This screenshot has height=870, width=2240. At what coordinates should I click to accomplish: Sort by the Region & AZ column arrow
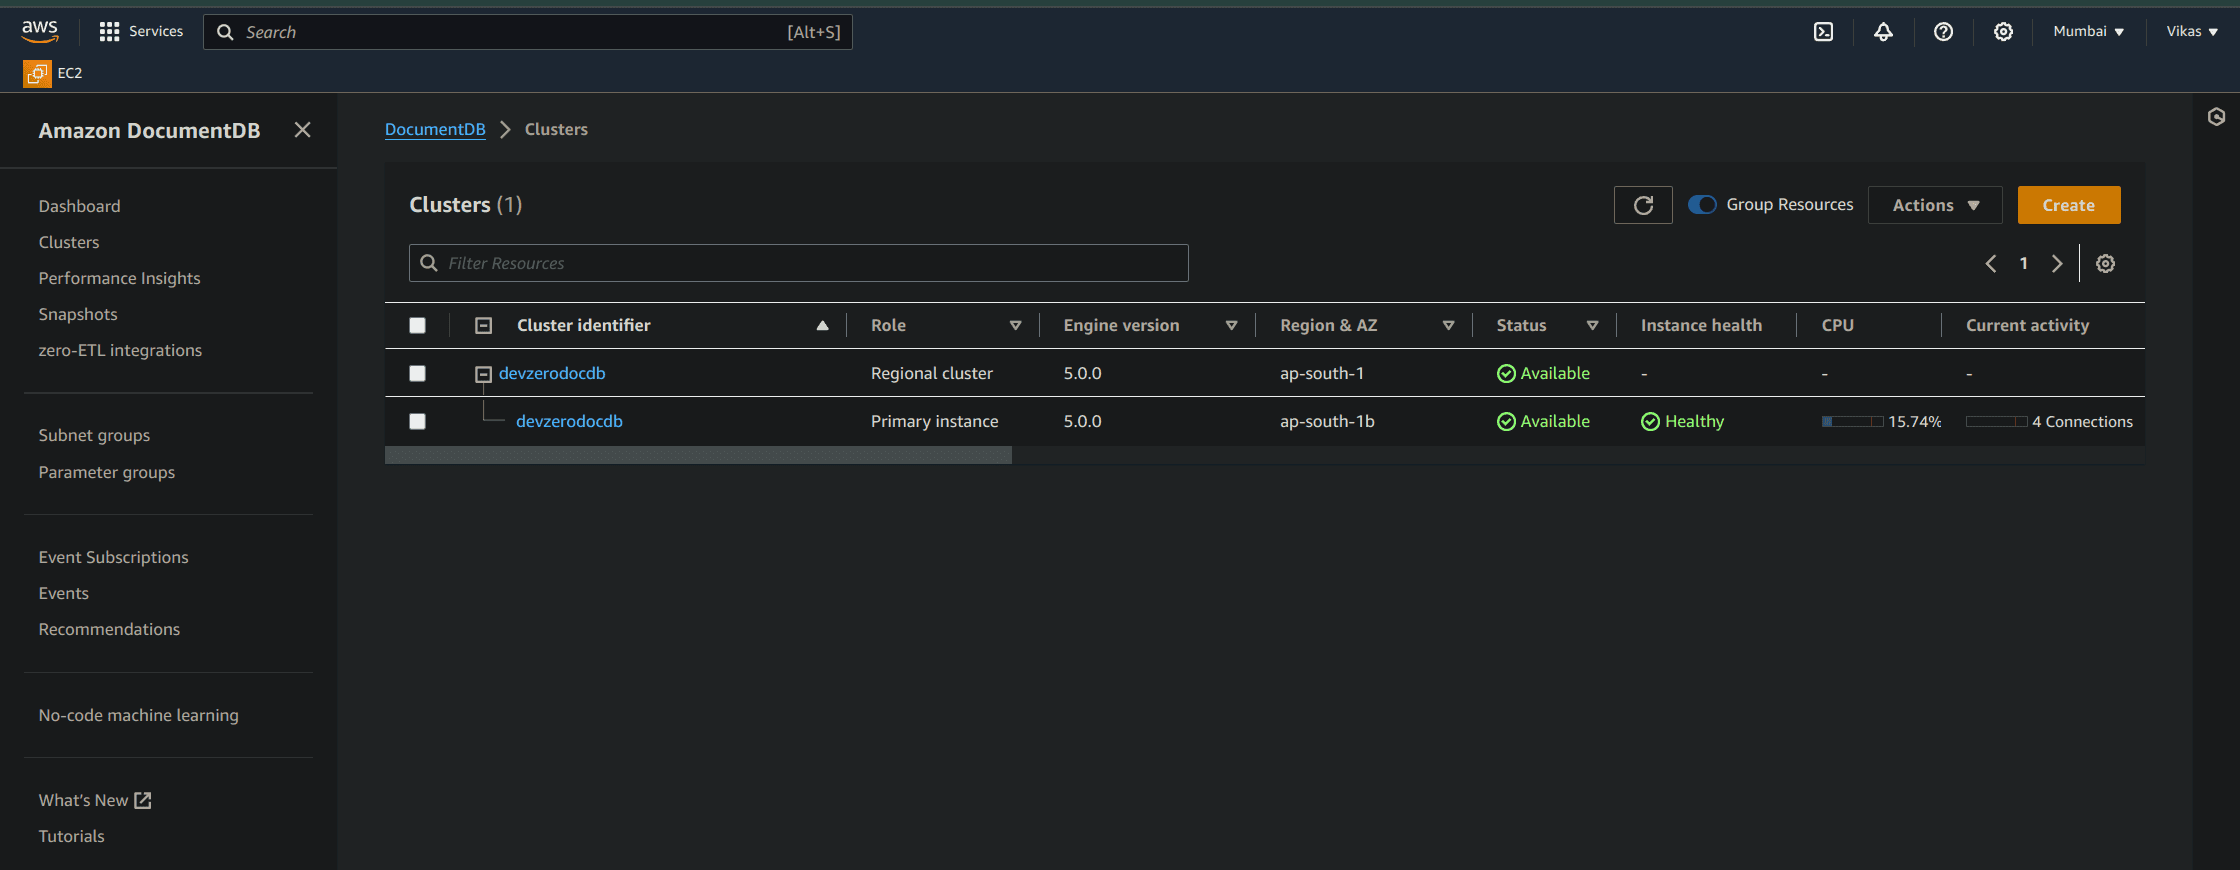pyautogui.click(x=1448, y=325)
